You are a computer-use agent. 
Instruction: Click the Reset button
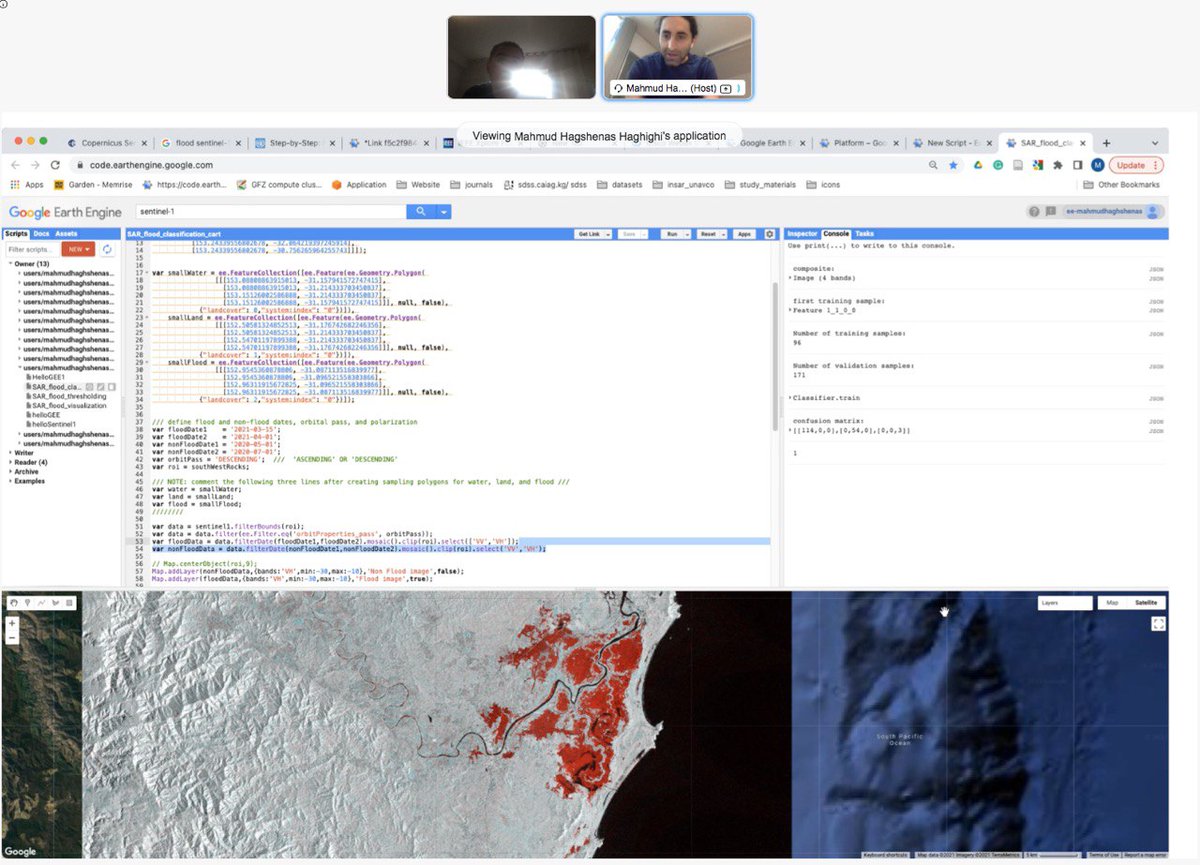pyautogui.click(x=710, y=233)
